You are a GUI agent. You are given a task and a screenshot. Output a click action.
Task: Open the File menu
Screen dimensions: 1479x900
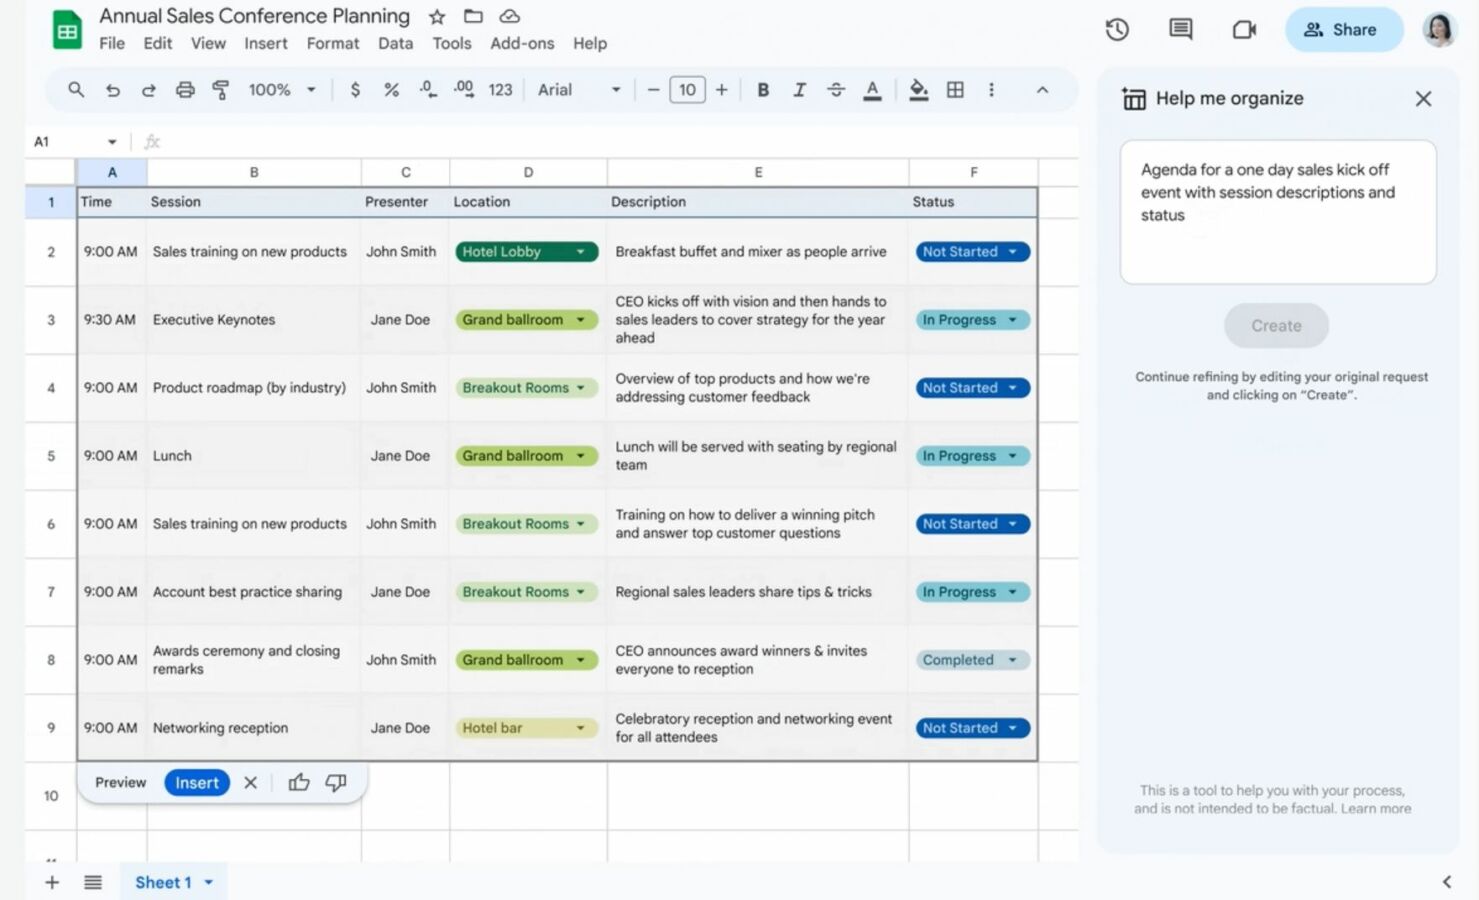point(112,43)
